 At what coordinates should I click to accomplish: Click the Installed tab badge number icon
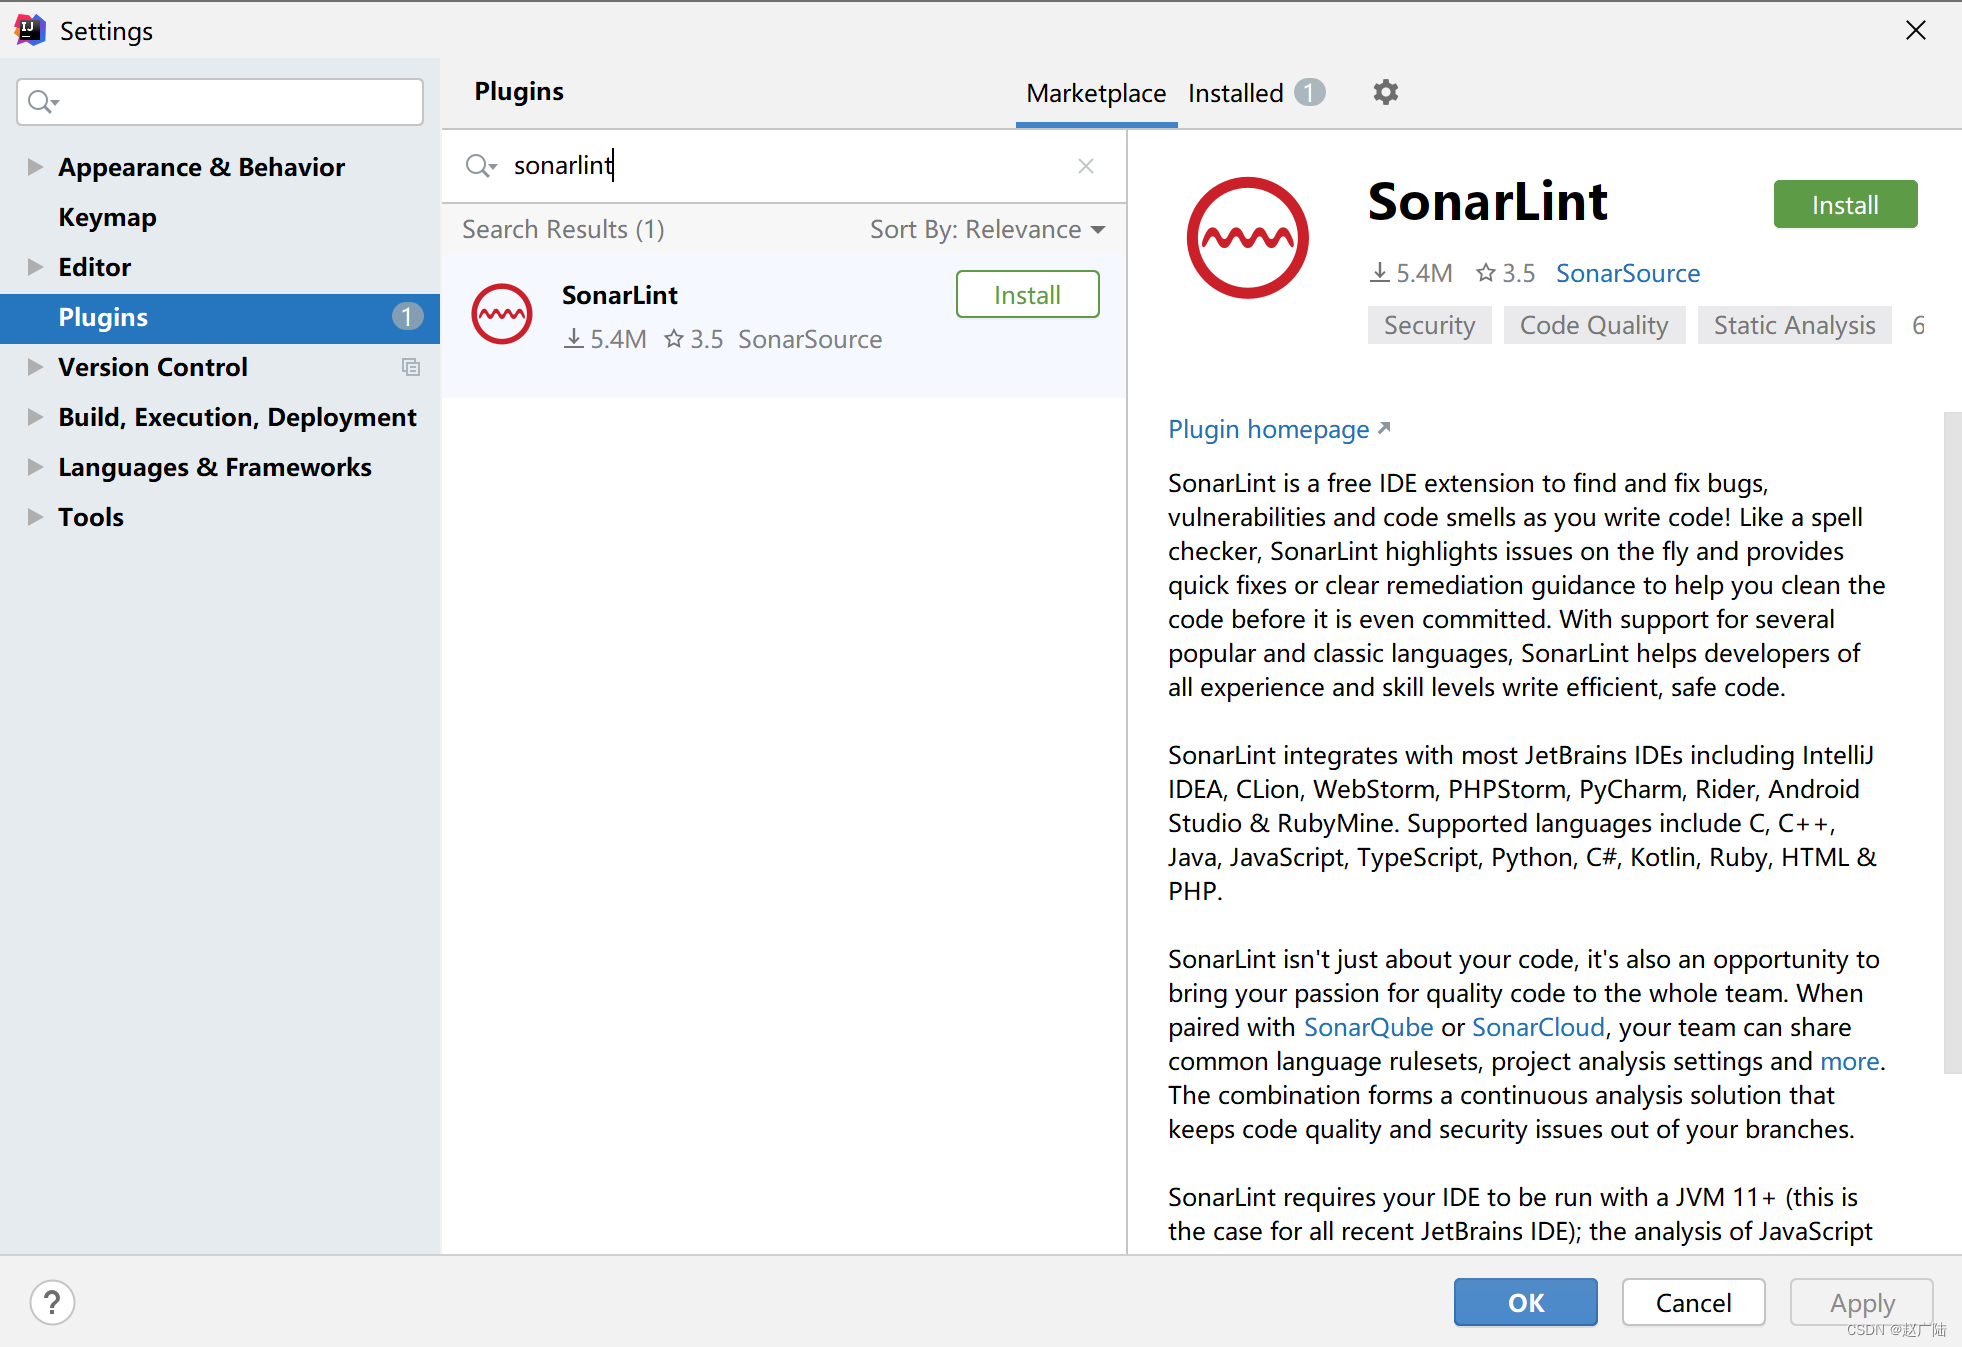1310,91
